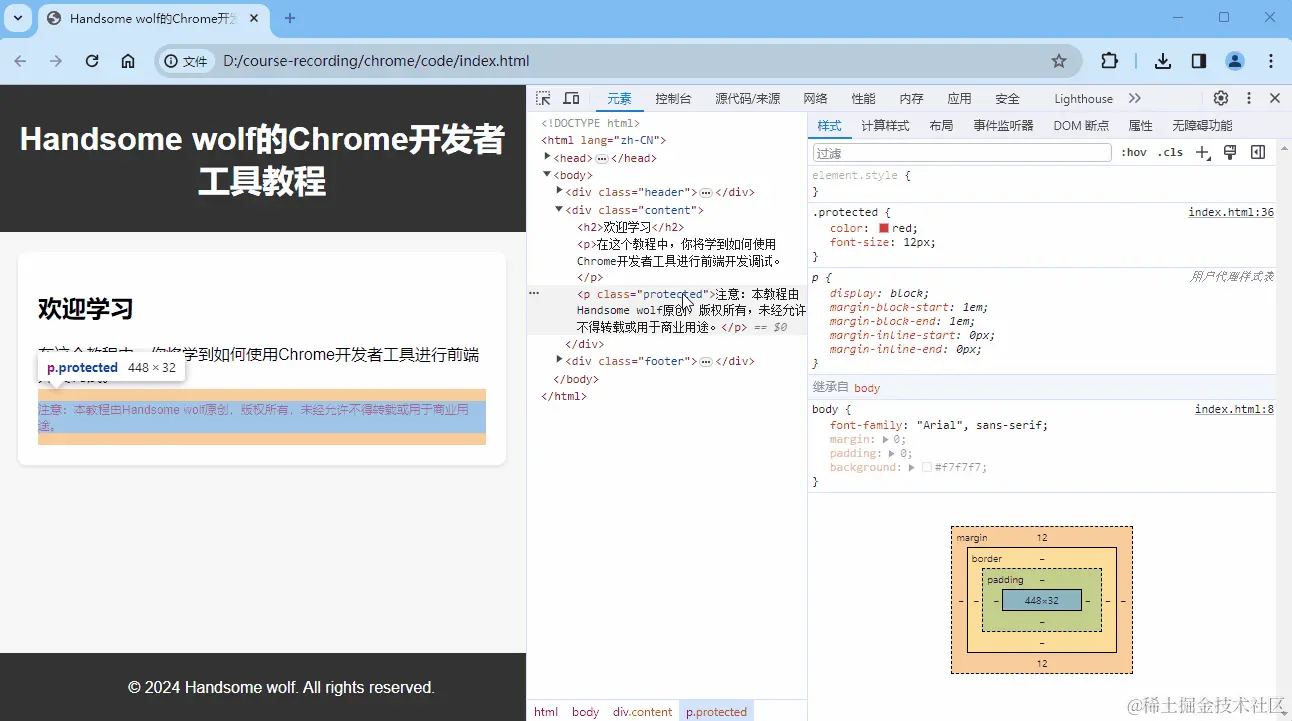Expand the margin shorthand in body rule

[886, 439]
